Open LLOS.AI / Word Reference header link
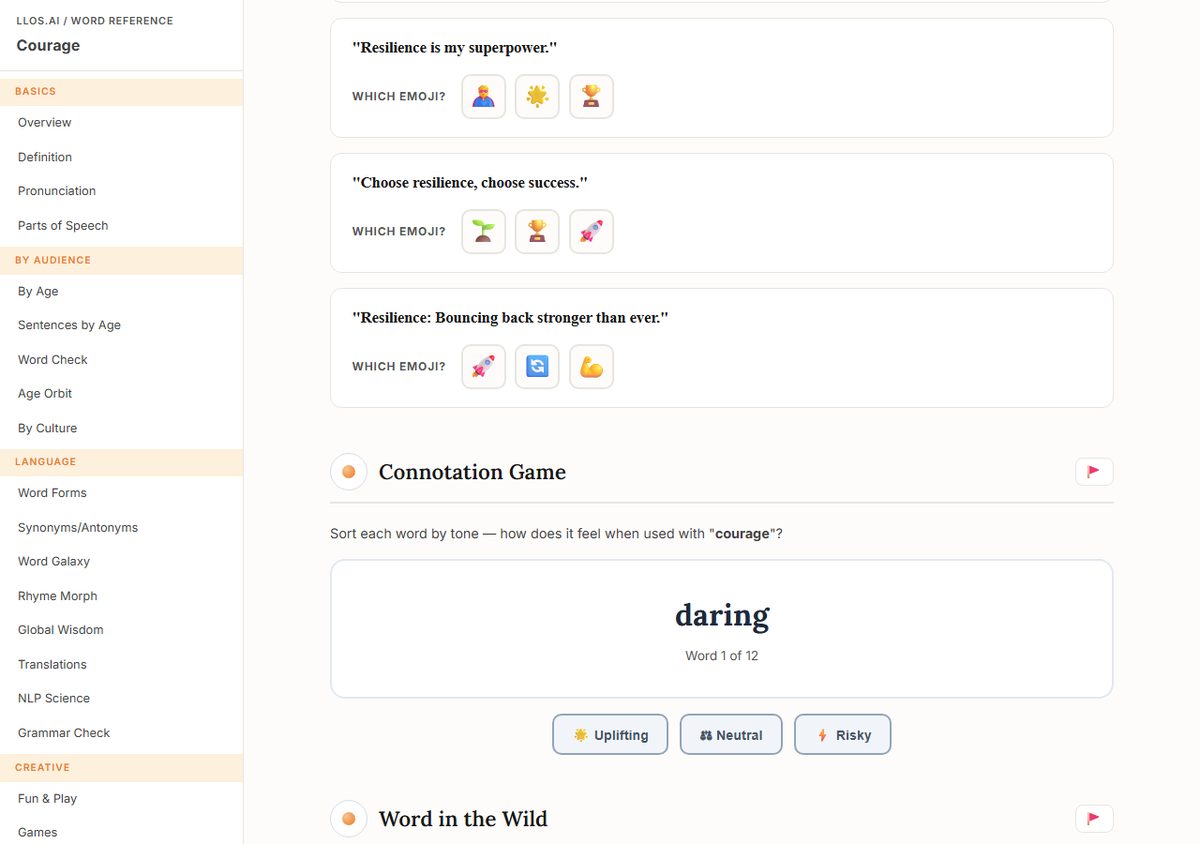This screenshot has height=844, width=1200. coord(94,21)
